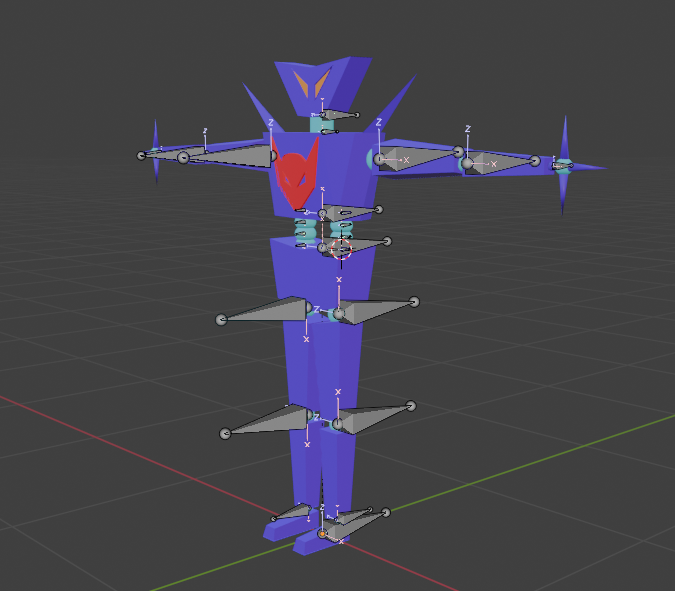
Task: Select the screen-left foot bone
Action: (293, 512)
